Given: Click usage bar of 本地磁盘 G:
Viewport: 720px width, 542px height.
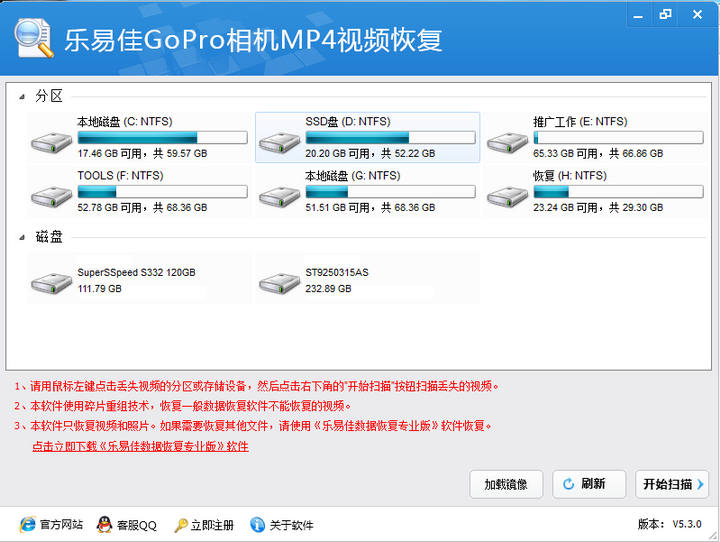Looking at the screenshot, I should [390, 192].
